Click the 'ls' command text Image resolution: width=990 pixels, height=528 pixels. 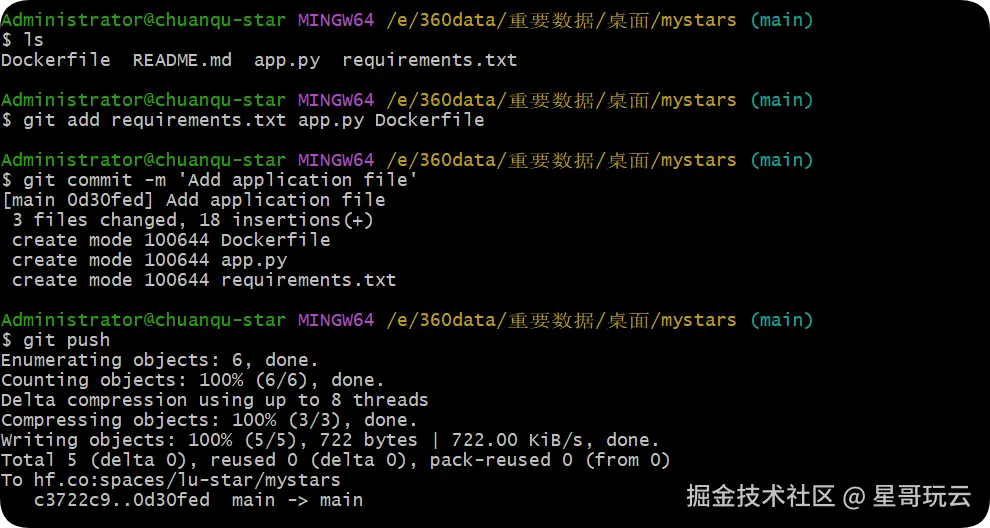[x=33, y=40]
